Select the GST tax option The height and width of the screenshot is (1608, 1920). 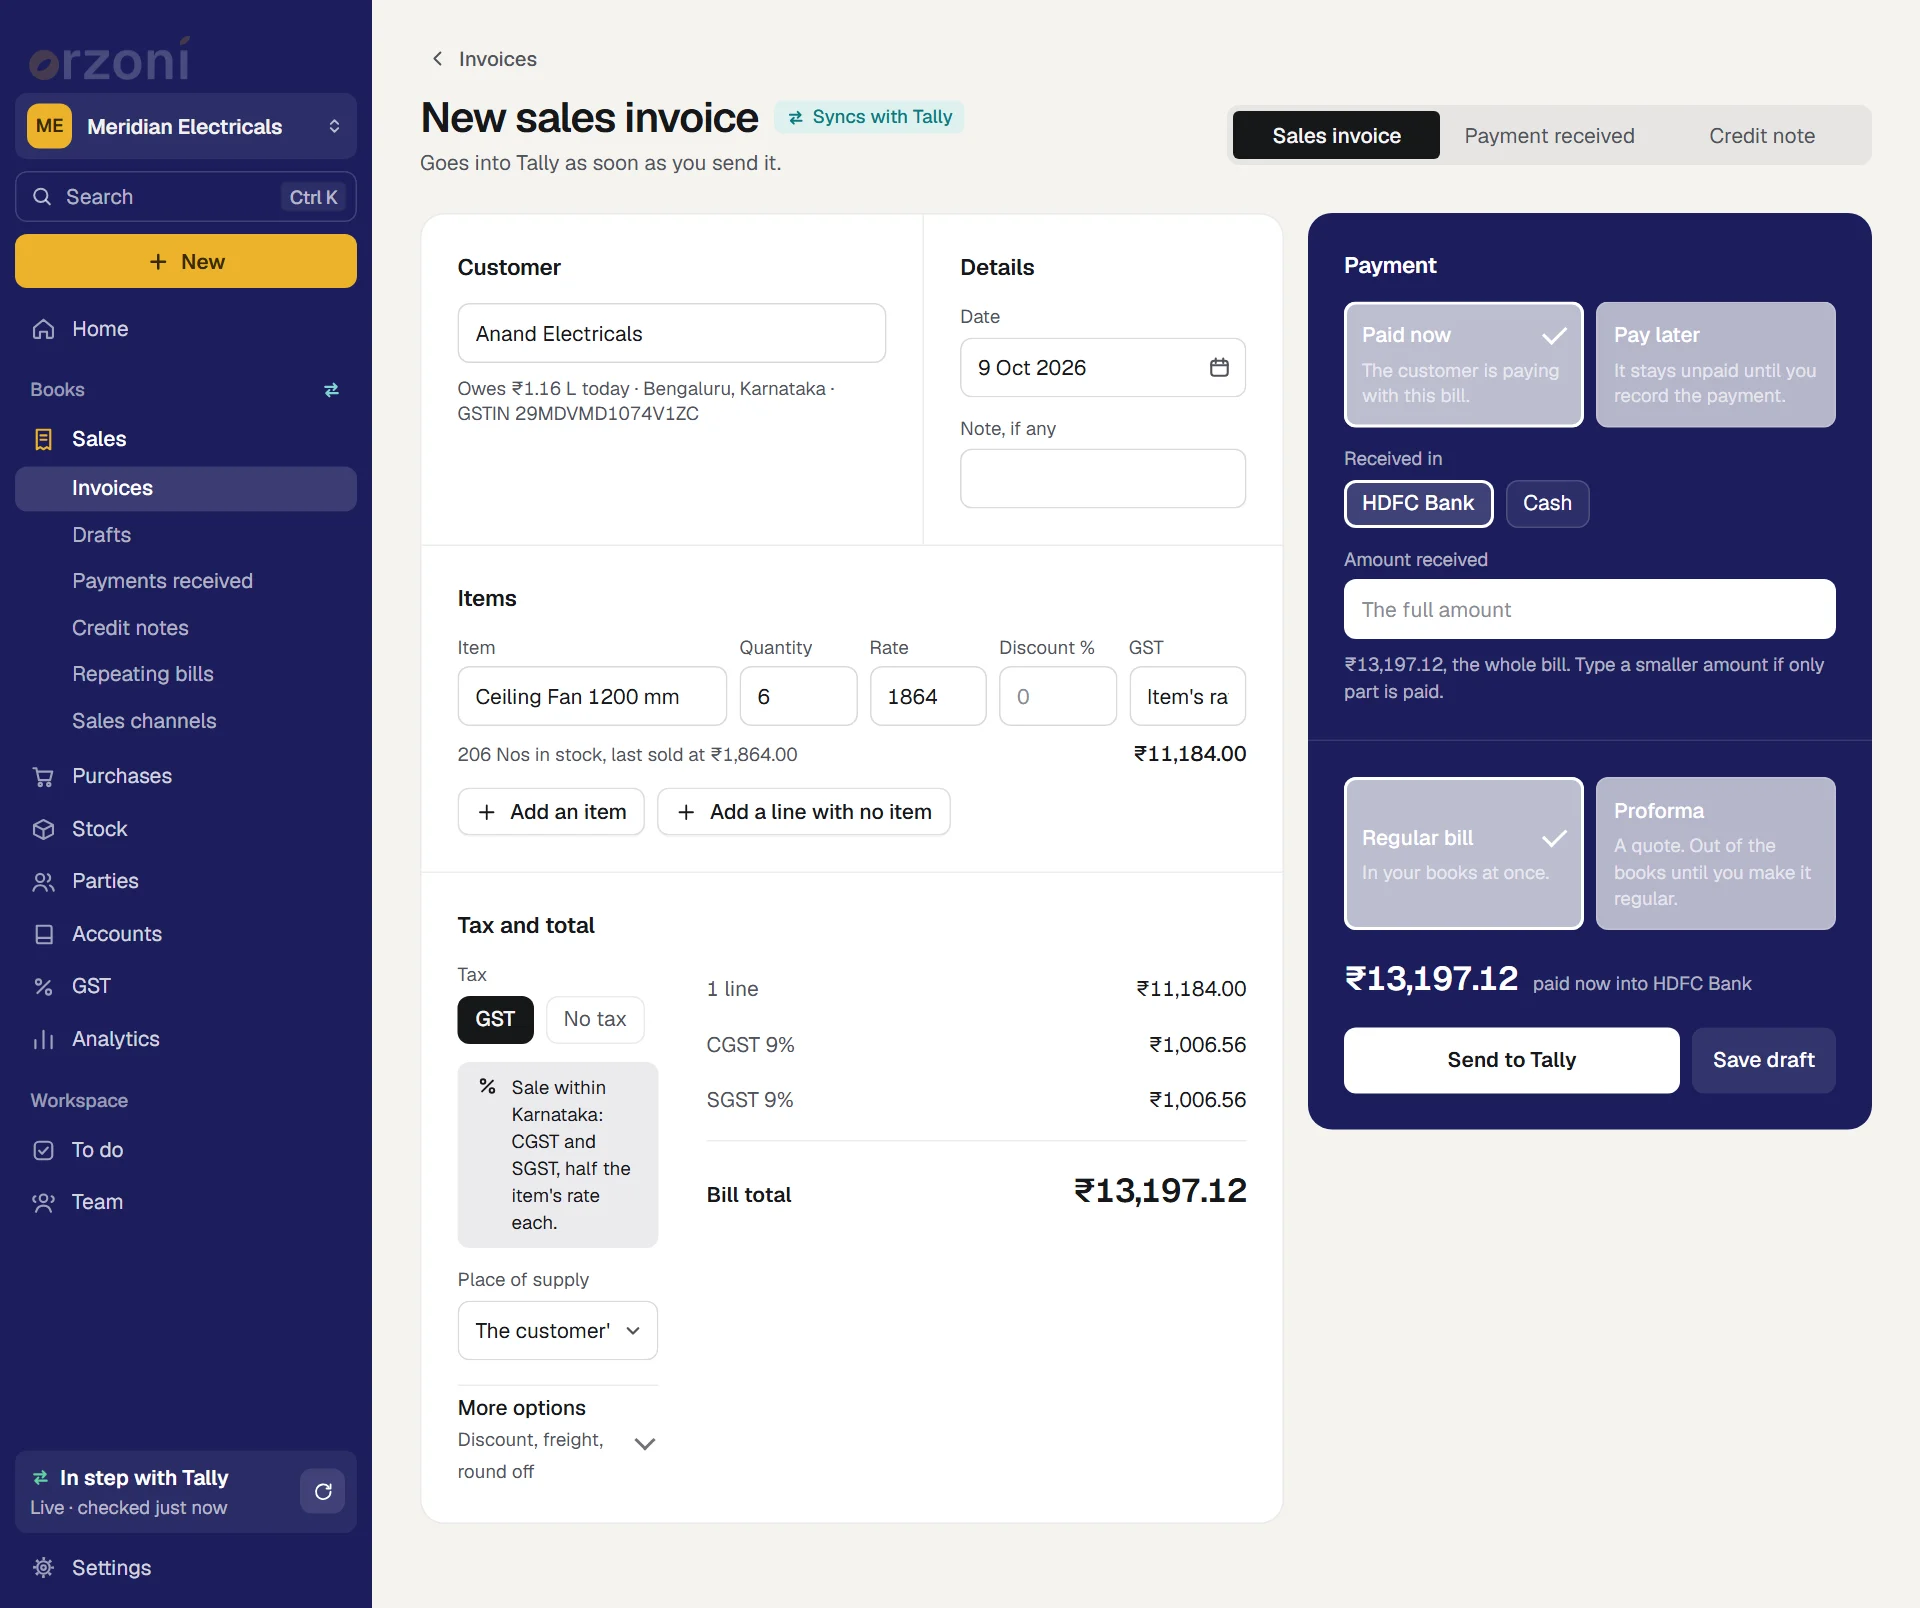pos(495,1019)
